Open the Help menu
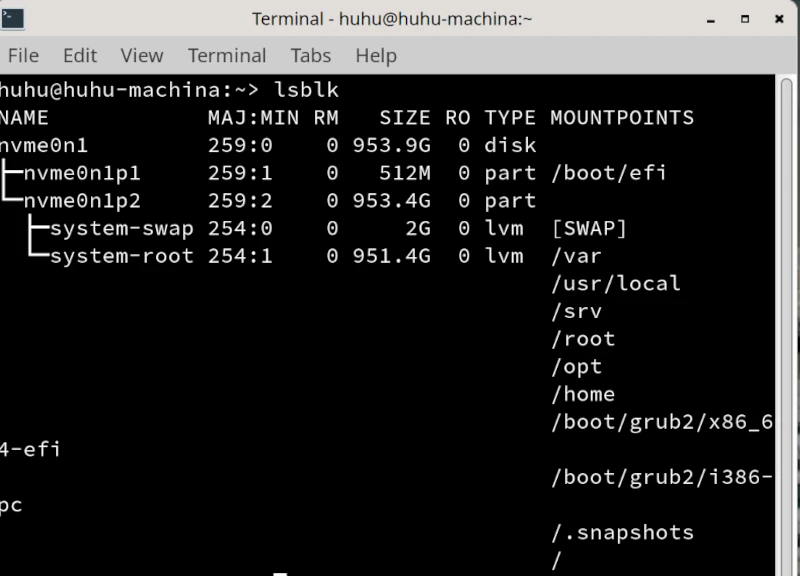 (376, 56)
